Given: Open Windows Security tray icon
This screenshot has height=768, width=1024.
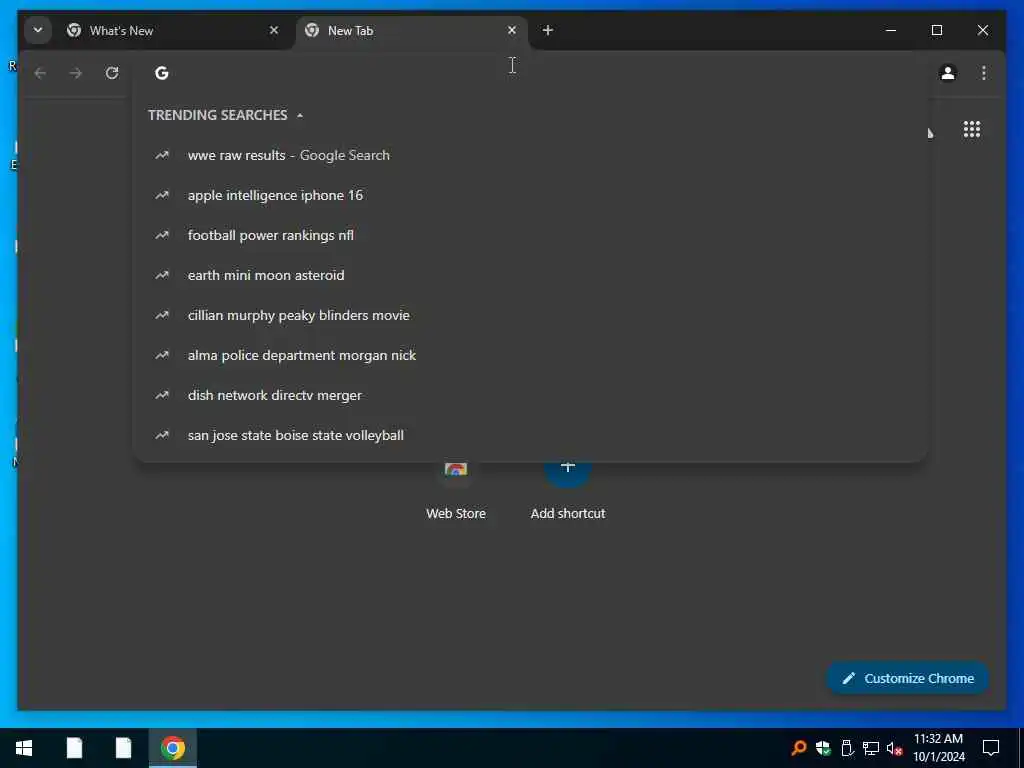Looking at the screenshot, I should (823, 748).
